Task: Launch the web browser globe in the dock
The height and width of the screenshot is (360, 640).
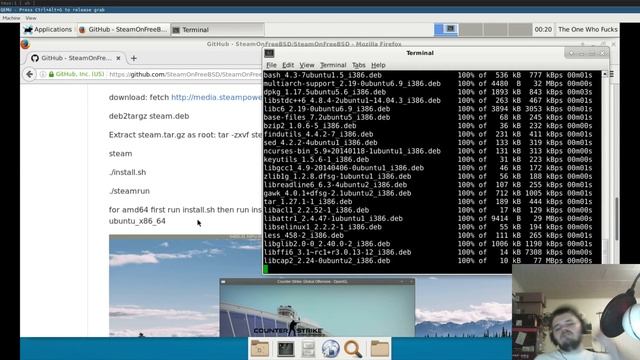Action: (x=330, y=349)
